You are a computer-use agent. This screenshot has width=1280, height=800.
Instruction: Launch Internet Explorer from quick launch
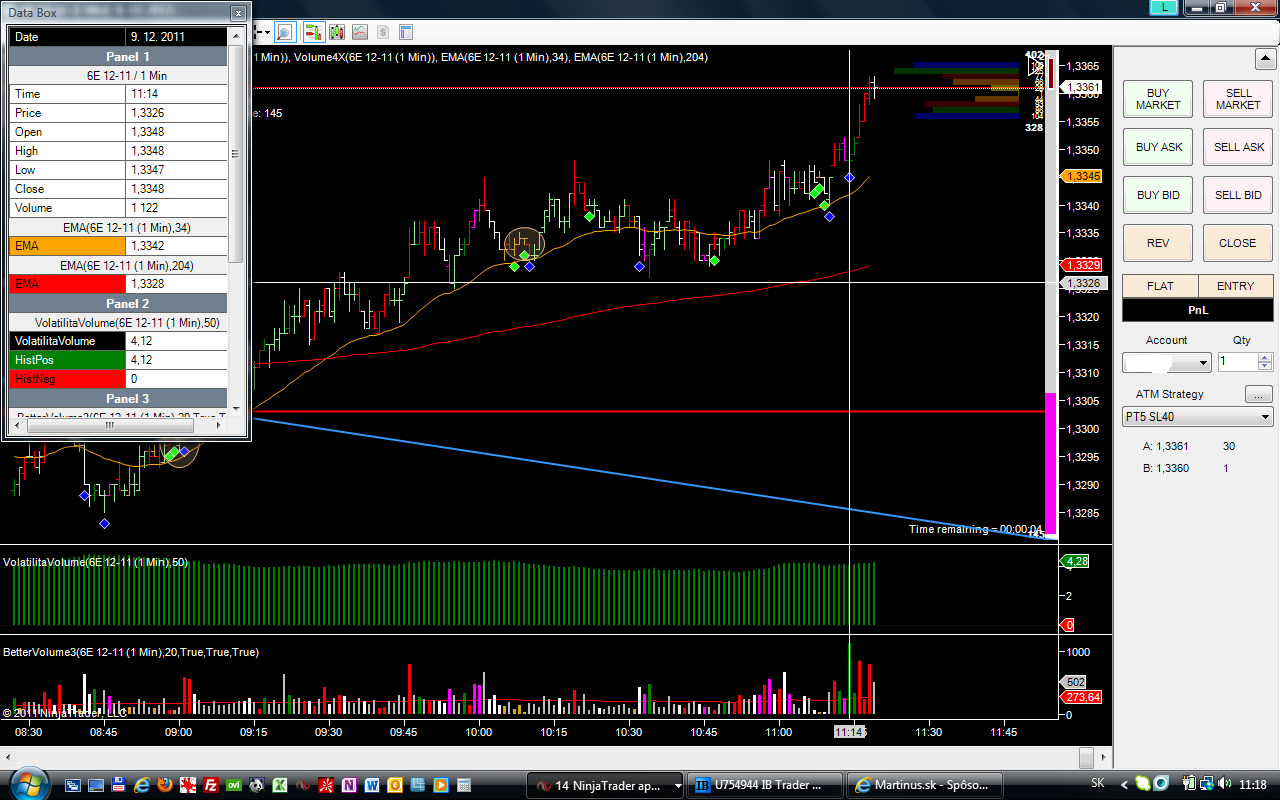coord(142,785)
